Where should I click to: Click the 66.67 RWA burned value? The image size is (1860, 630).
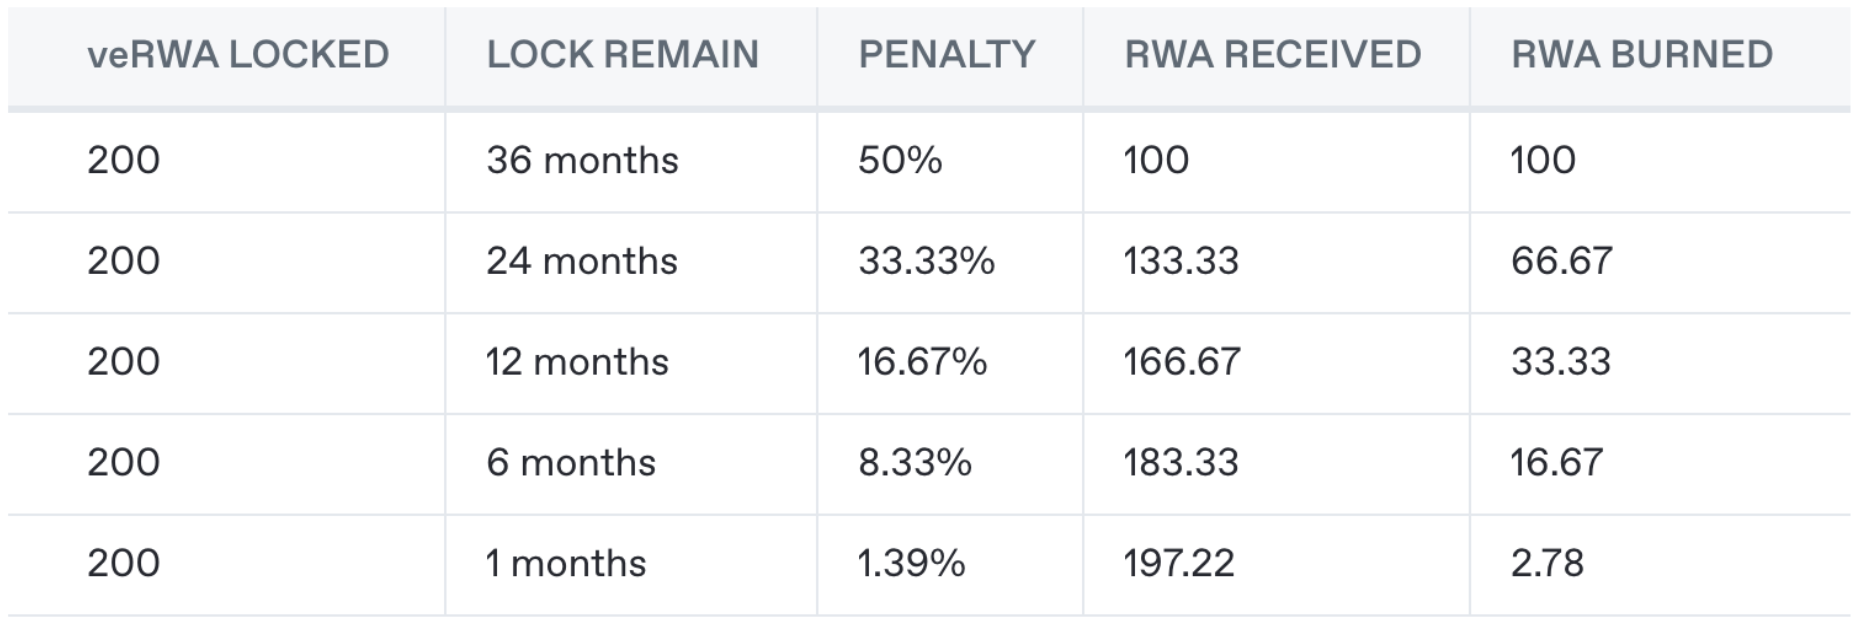tap(1561, 262)
